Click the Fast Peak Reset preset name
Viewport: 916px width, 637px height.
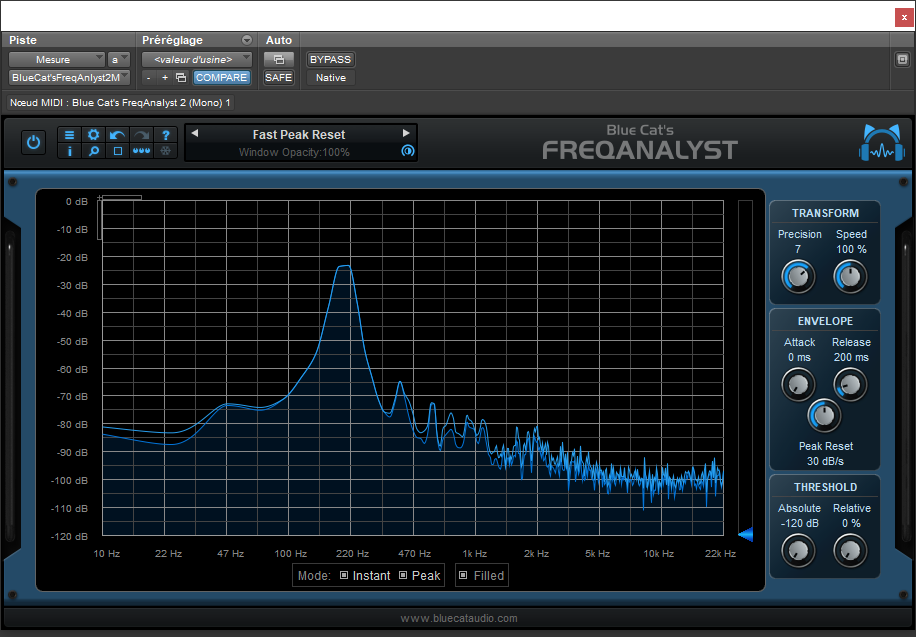tap(299, 134)
